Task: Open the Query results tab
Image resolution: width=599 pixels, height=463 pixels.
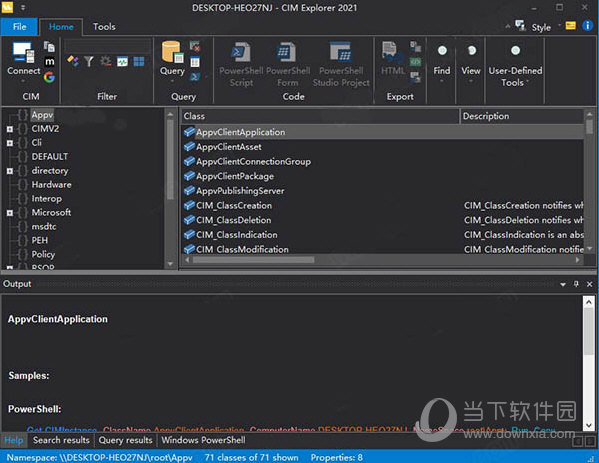Action: pos(125,440)
